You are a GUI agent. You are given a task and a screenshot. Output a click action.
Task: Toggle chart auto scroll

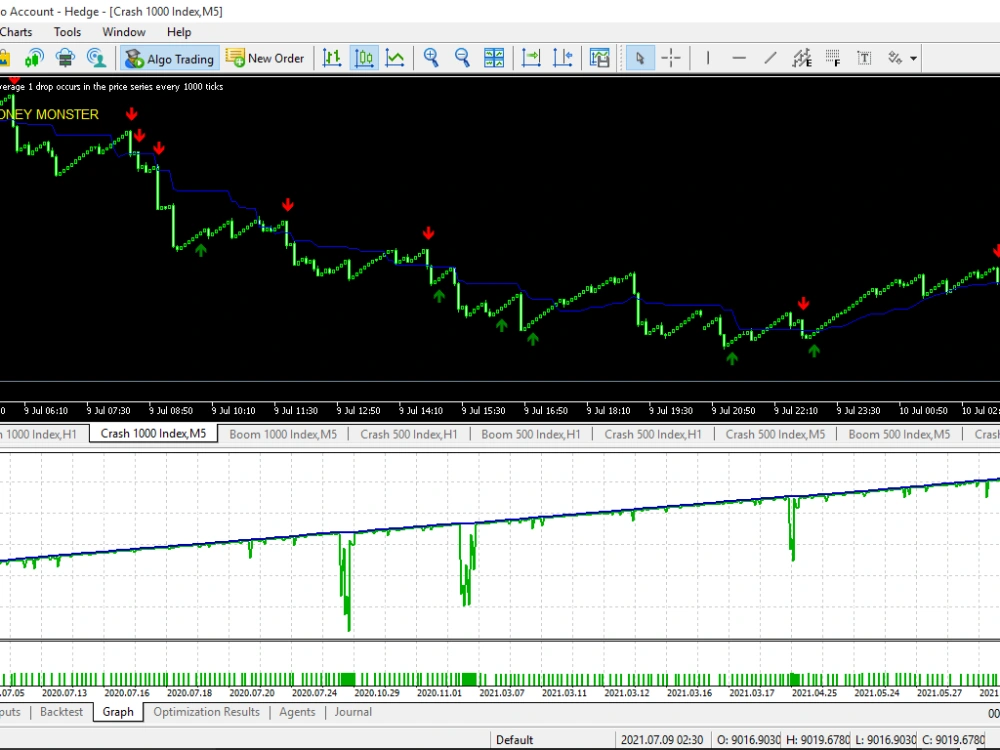[x=531, y=57]
